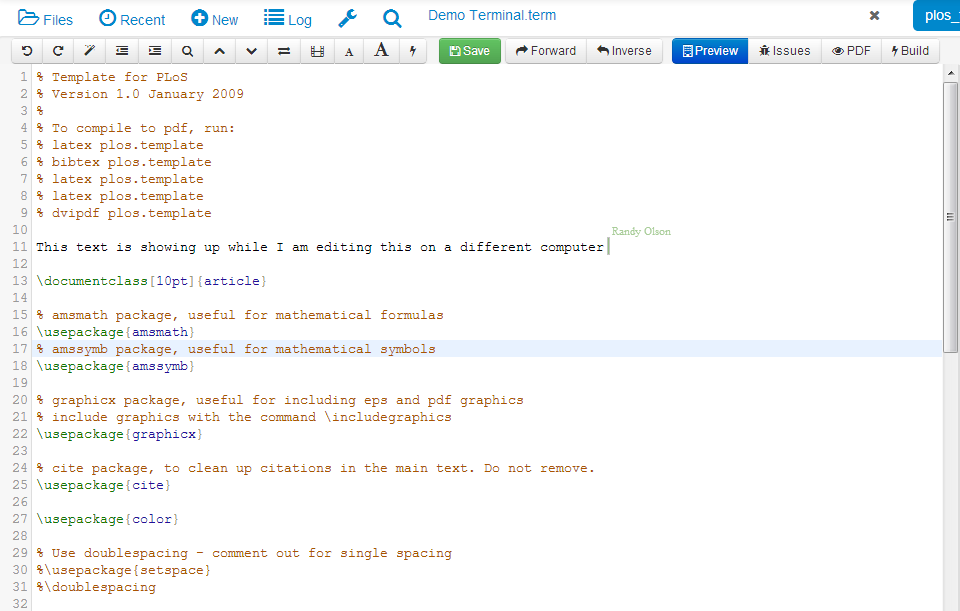Click the outdent icon in toolbar
The height and width of the screenshot is (611, 960).
[122, 51]
